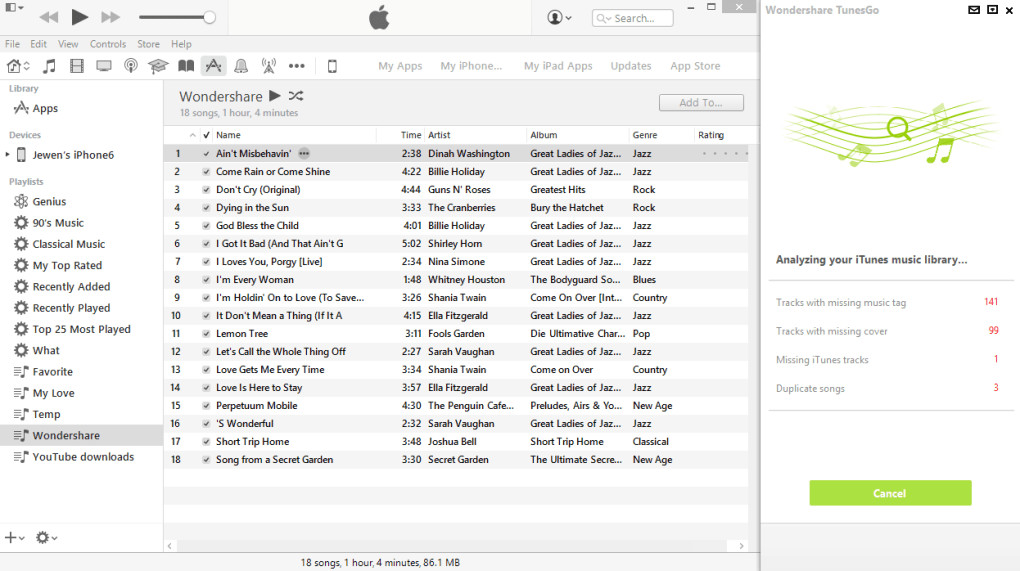Uncheck the Ain't Misbehavin' track checkbox
The height and width of the screenshot is (571, 1020).
(x=206, y=153)
